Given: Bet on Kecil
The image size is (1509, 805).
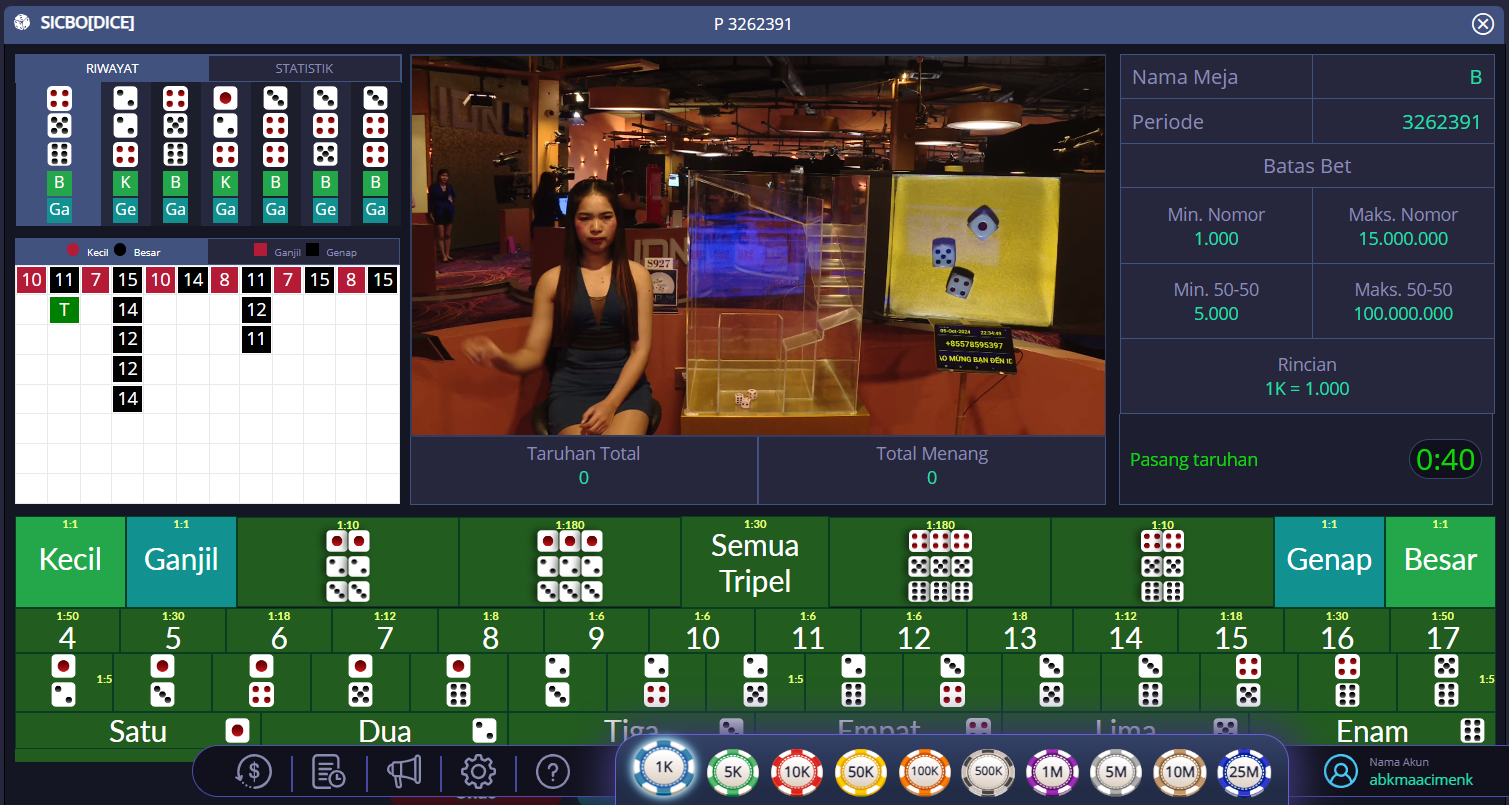Looking at the screenshot, I should click(x=70, y=561).
